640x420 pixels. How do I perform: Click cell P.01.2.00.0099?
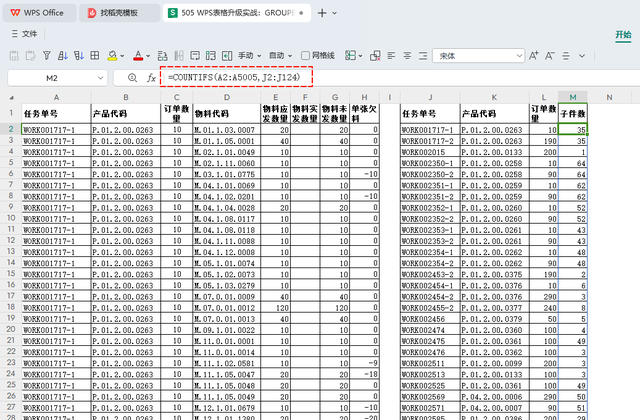click(495, 363)
